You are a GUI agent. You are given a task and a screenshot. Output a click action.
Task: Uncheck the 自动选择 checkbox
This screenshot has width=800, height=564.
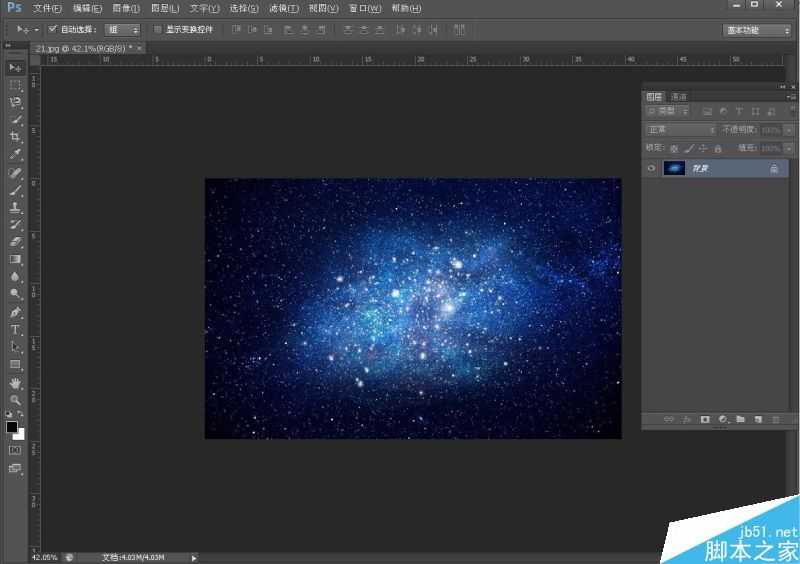click(x=53, y=30)
